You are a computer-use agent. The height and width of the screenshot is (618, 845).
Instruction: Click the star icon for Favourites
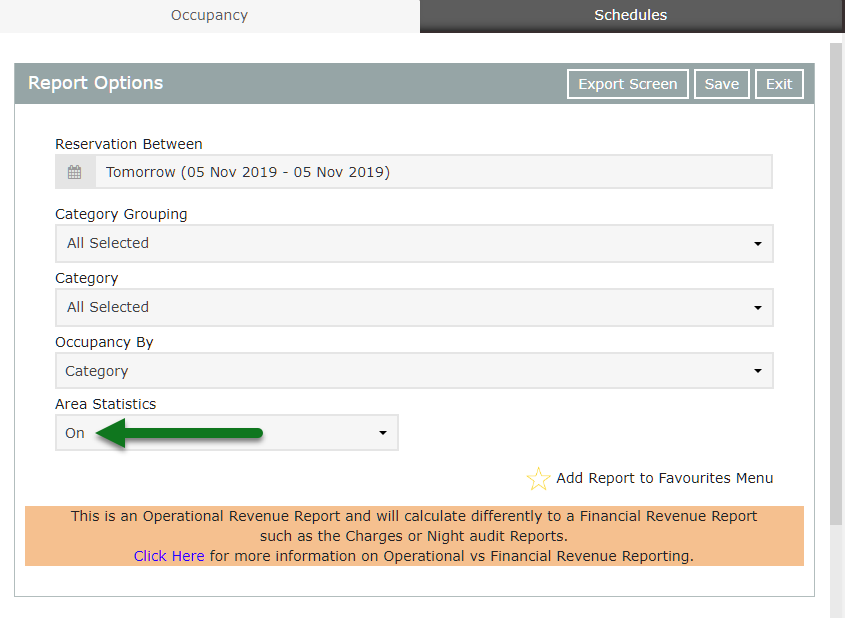coord(538,478)
